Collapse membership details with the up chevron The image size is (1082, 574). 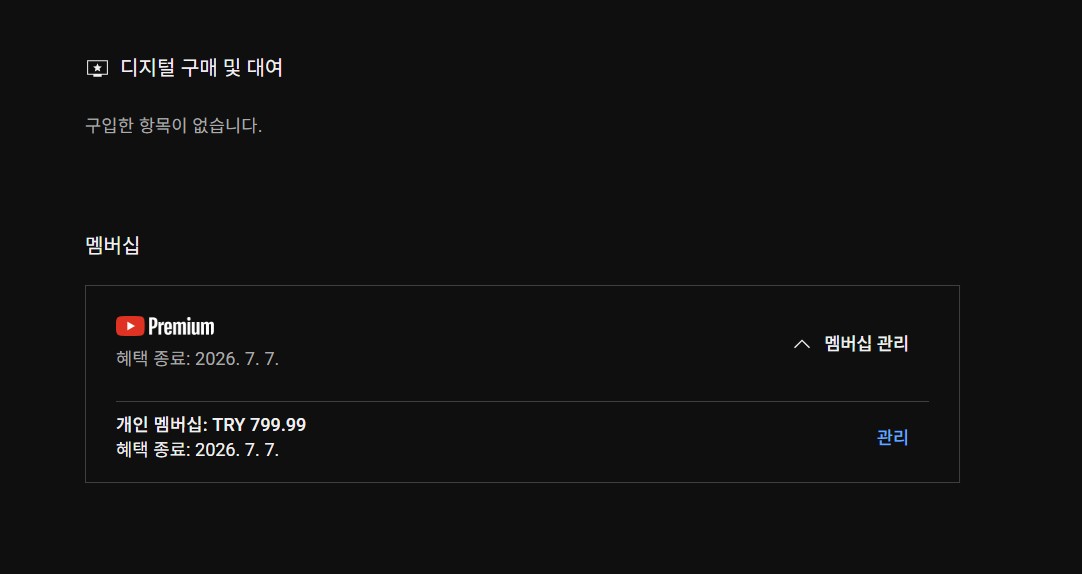tap(802, 344)
